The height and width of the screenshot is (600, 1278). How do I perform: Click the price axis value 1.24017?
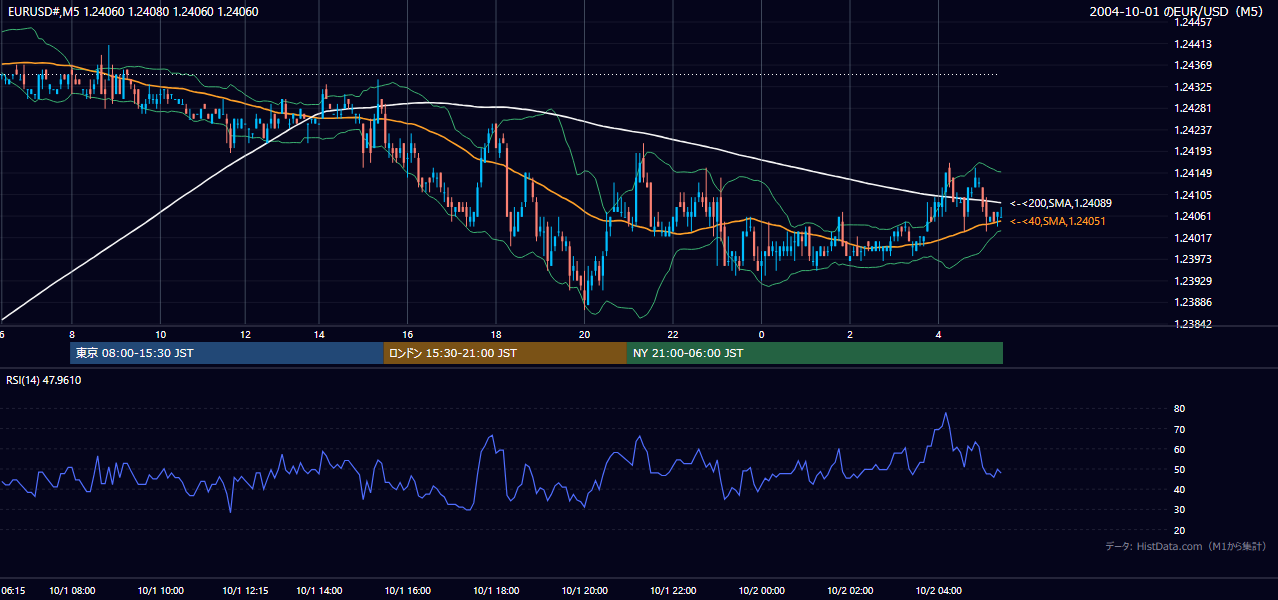point(1195,238)
